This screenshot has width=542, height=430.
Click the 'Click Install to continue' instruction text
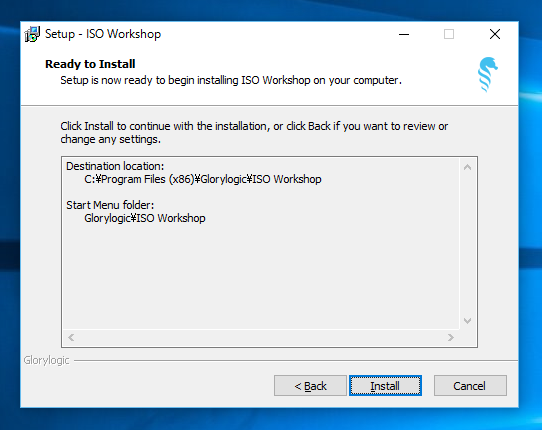click(x=254, y=133)
